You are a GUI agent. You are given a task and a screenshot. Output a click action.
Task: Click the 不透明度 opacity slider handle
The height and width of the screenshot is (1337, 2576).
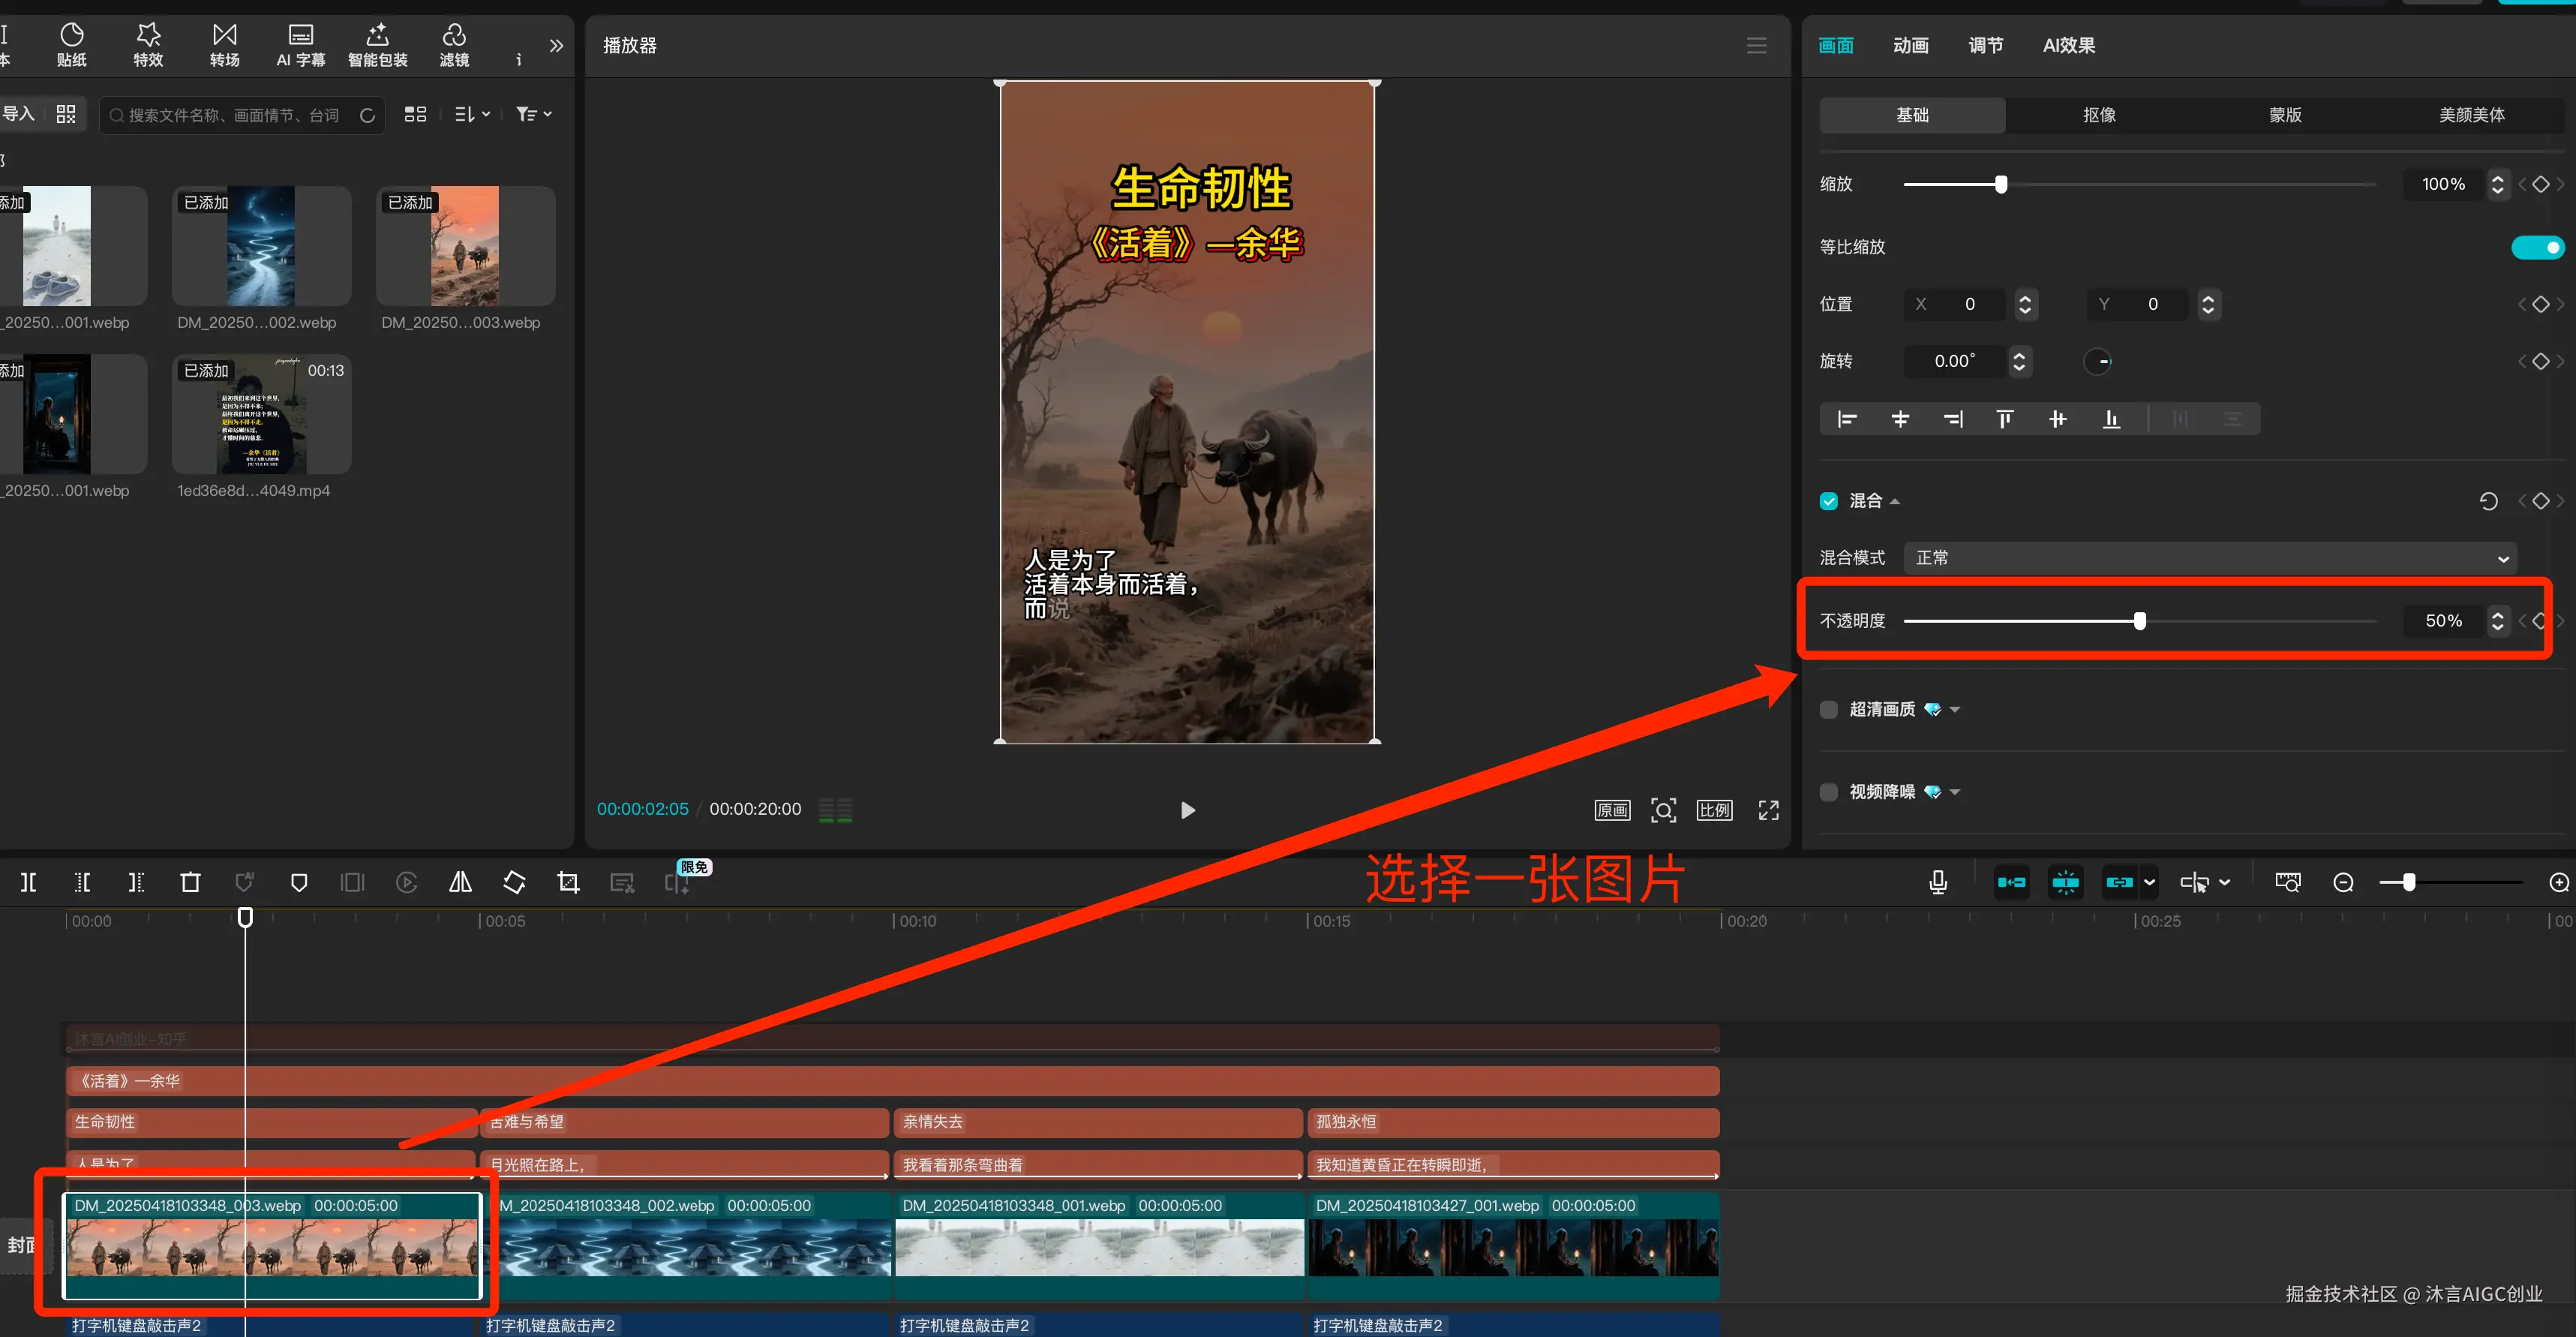[x=2139, y=621]
